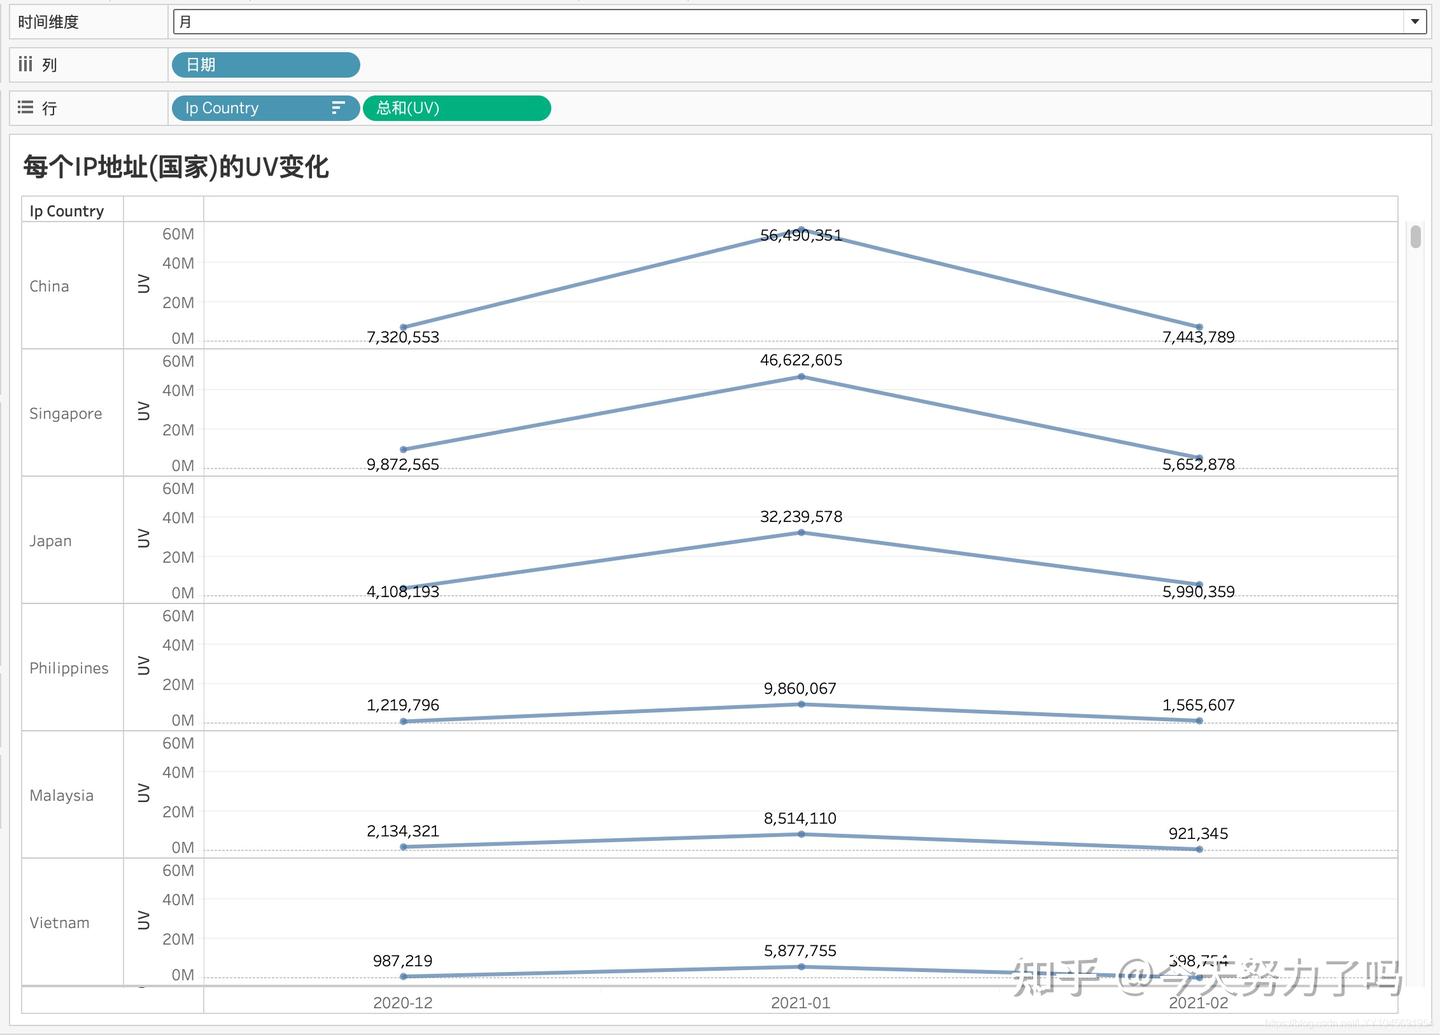This screenshot has width=1440, height=1035.
Task: Click the Japan data label 4,108,193
Action: click(x=403, y=591)
